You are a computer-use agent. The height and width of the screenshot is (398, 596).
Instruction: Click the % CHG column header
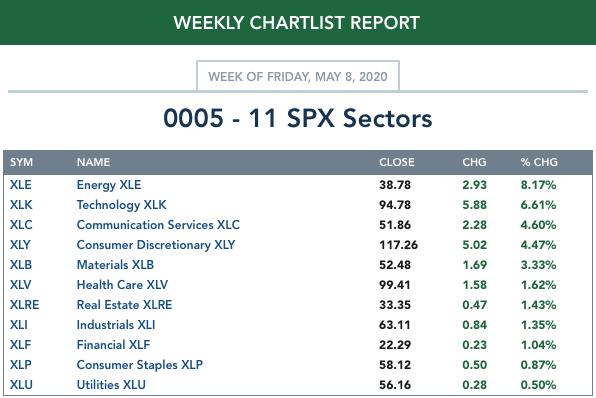[539, 162]
